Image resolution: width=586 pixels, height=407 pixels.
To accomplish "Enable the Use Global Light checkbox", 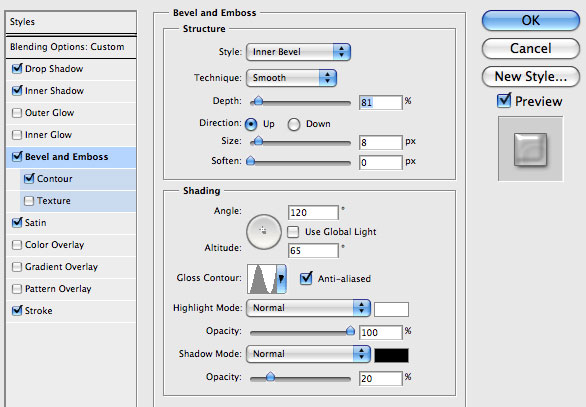I will click(293, 232).
